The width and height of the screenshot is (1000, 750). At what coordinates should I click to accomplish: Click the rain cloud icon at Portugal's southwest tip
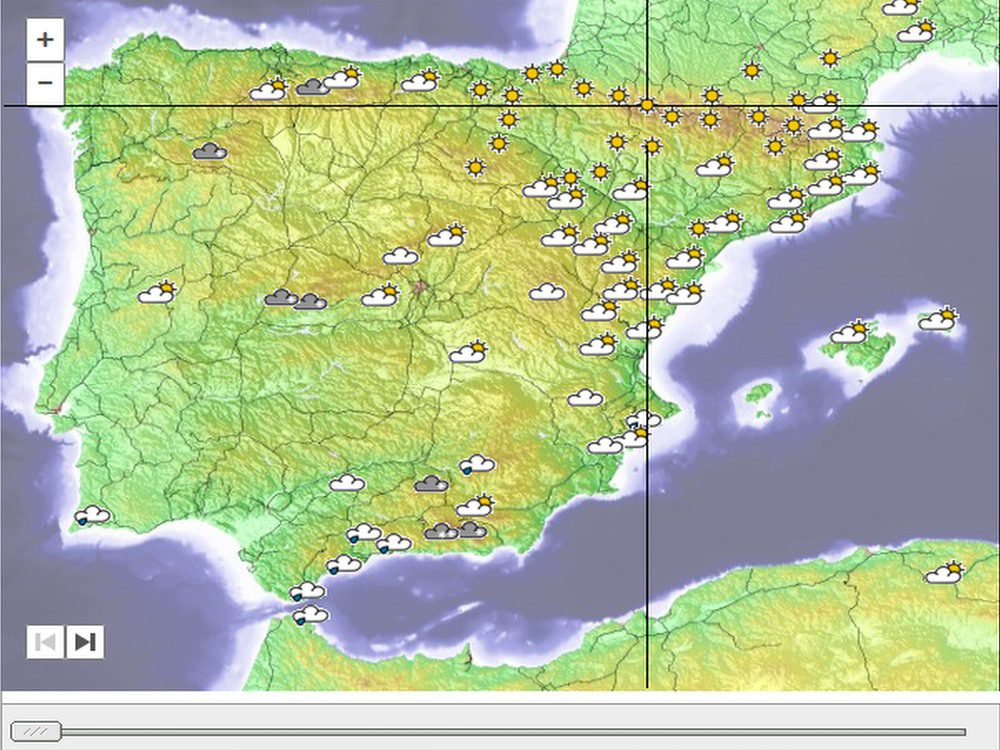click(x=93, y=516)
